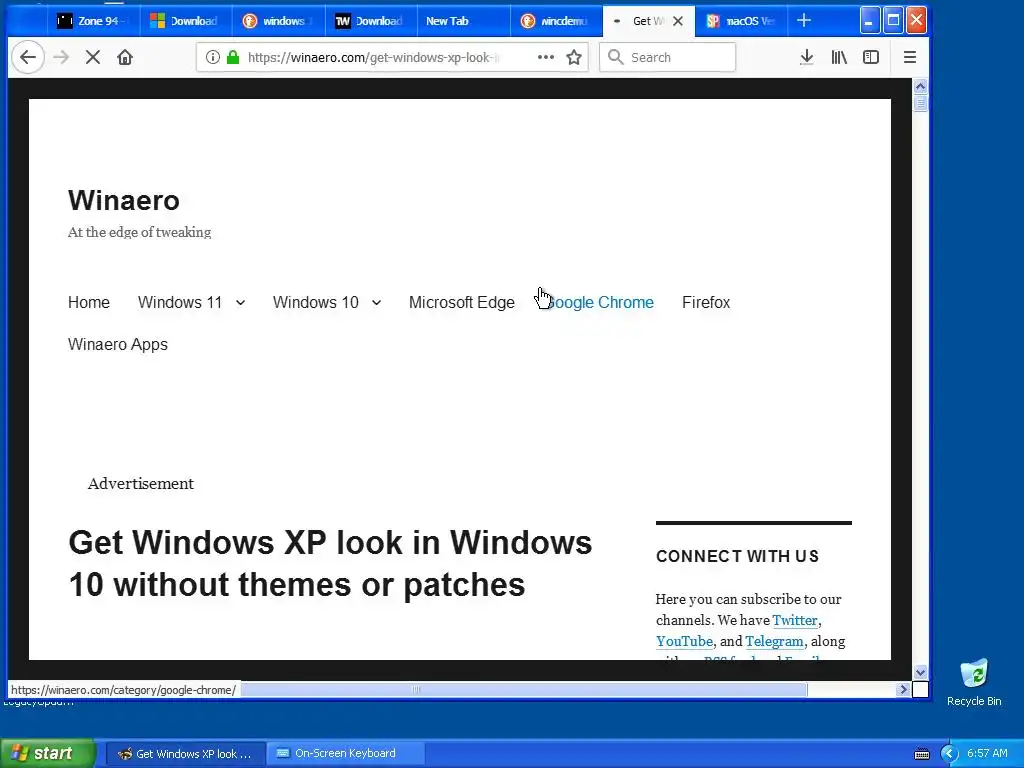1024x768 pixels.
Task: Switch to the macOS Ver tab
Action: tap(741, 21)
